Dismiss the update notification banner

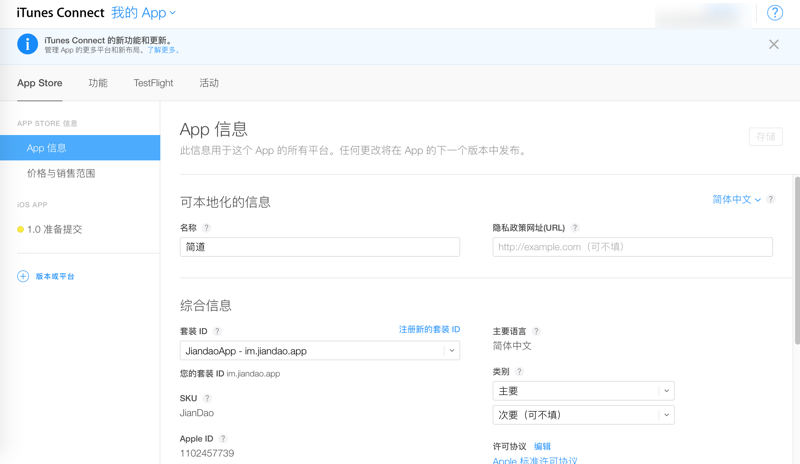pos(774,44)
